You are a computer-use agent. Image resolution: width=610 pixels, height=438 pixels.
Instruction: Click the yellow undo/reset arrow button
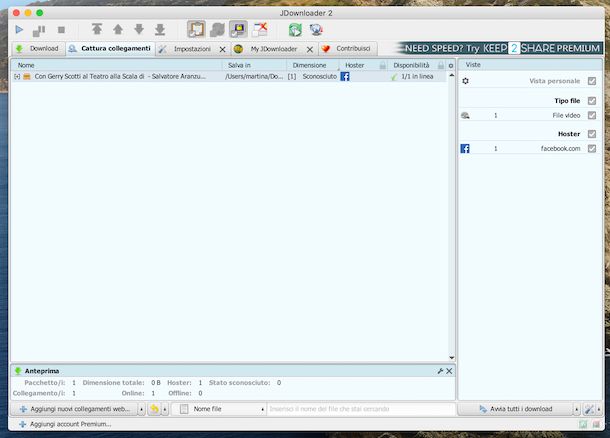pos(154,409)
